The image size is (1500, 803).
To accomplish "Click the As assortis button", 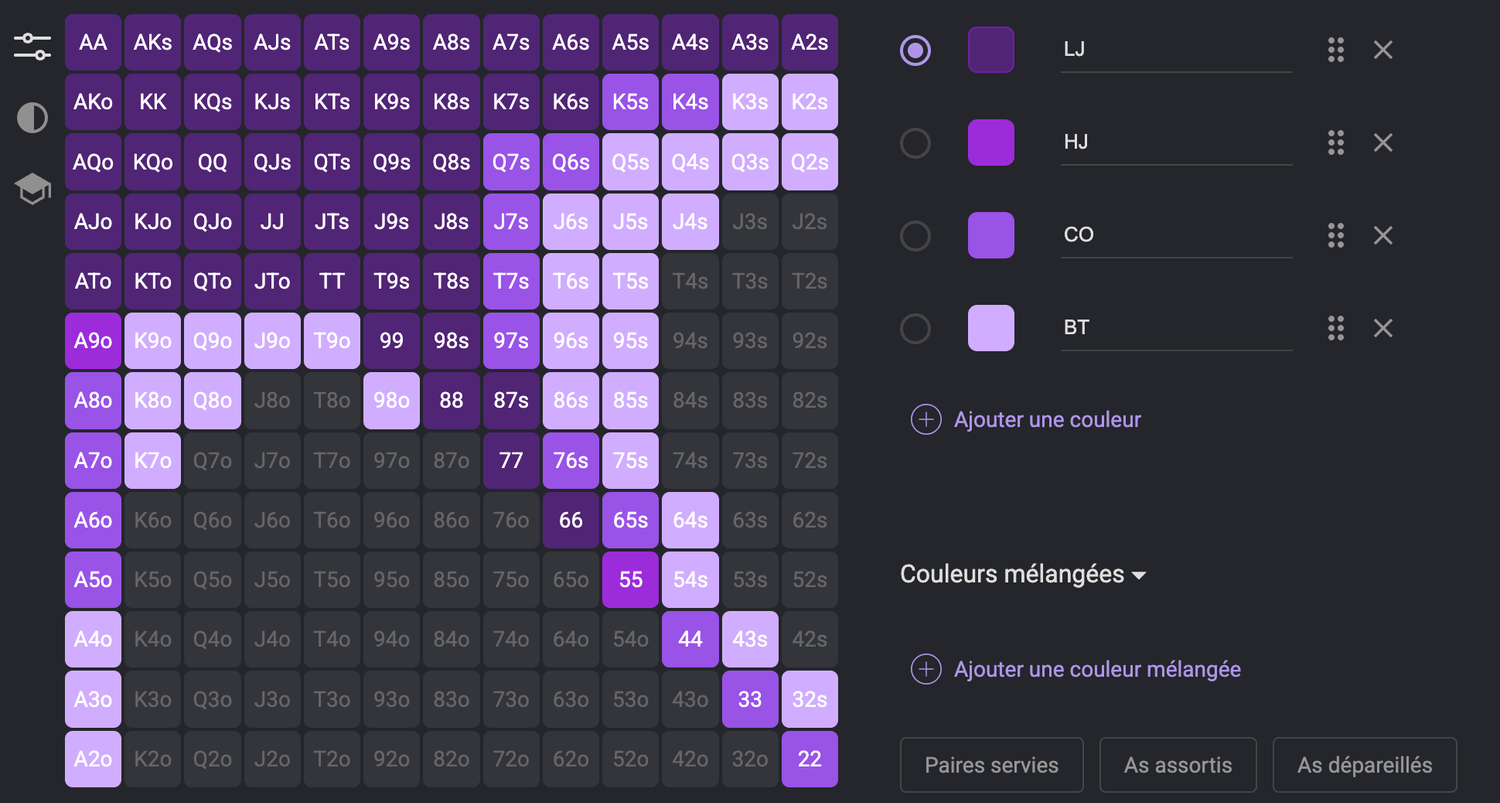I will pyautogui.click(x=1178, y=765).
